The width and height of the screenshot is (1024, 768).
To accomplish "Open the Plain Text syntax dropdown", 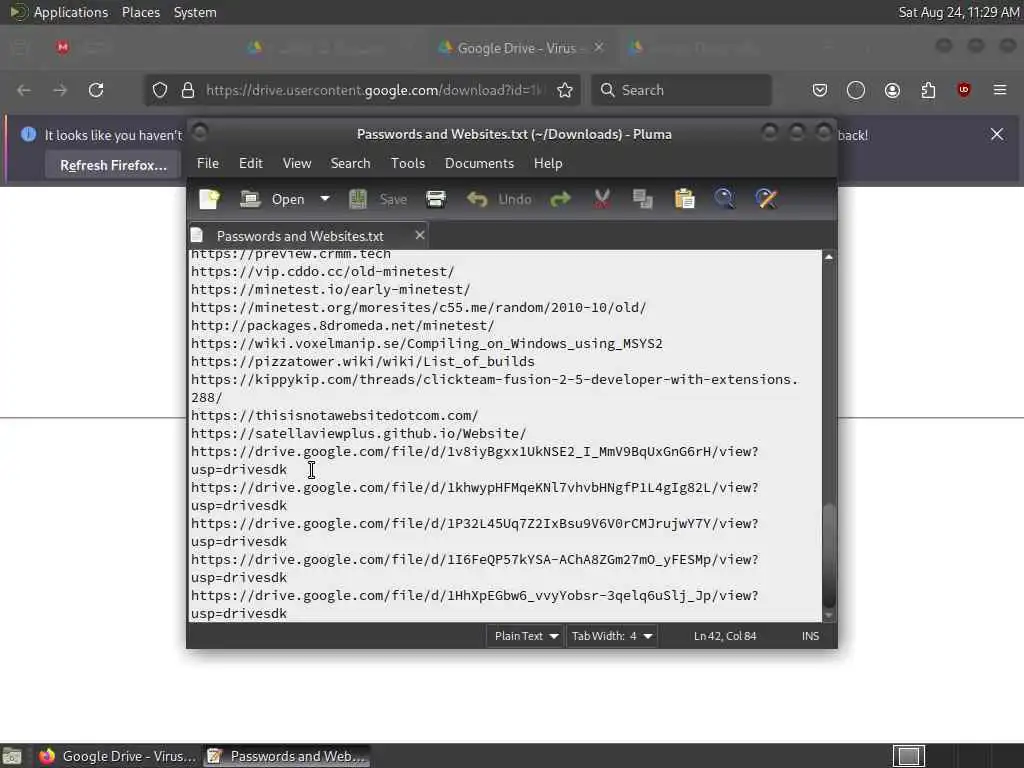I will click(526, 635).
